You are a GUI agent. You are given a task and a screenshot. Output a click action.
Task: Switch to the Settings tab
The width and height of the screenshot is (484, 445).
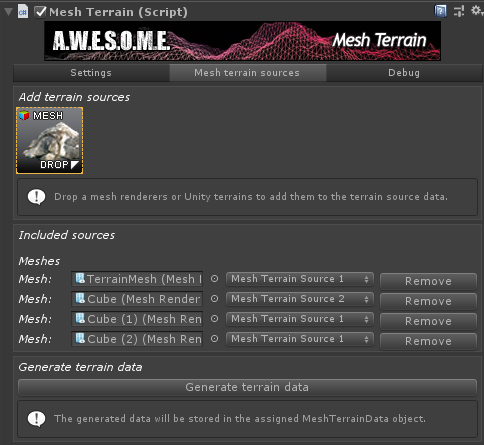tap(91, 73)
